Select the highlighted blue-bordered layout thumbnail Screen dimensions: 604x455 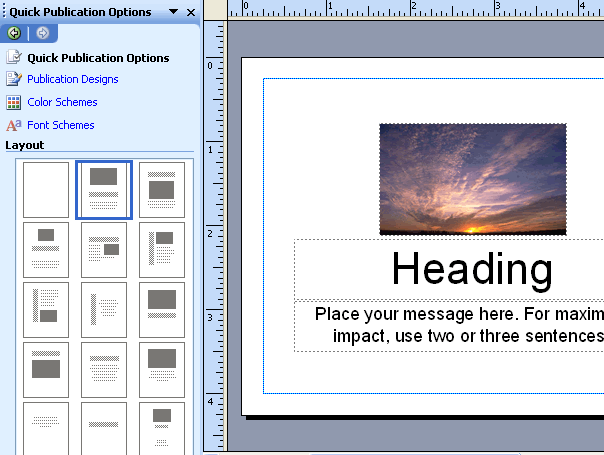104,189
